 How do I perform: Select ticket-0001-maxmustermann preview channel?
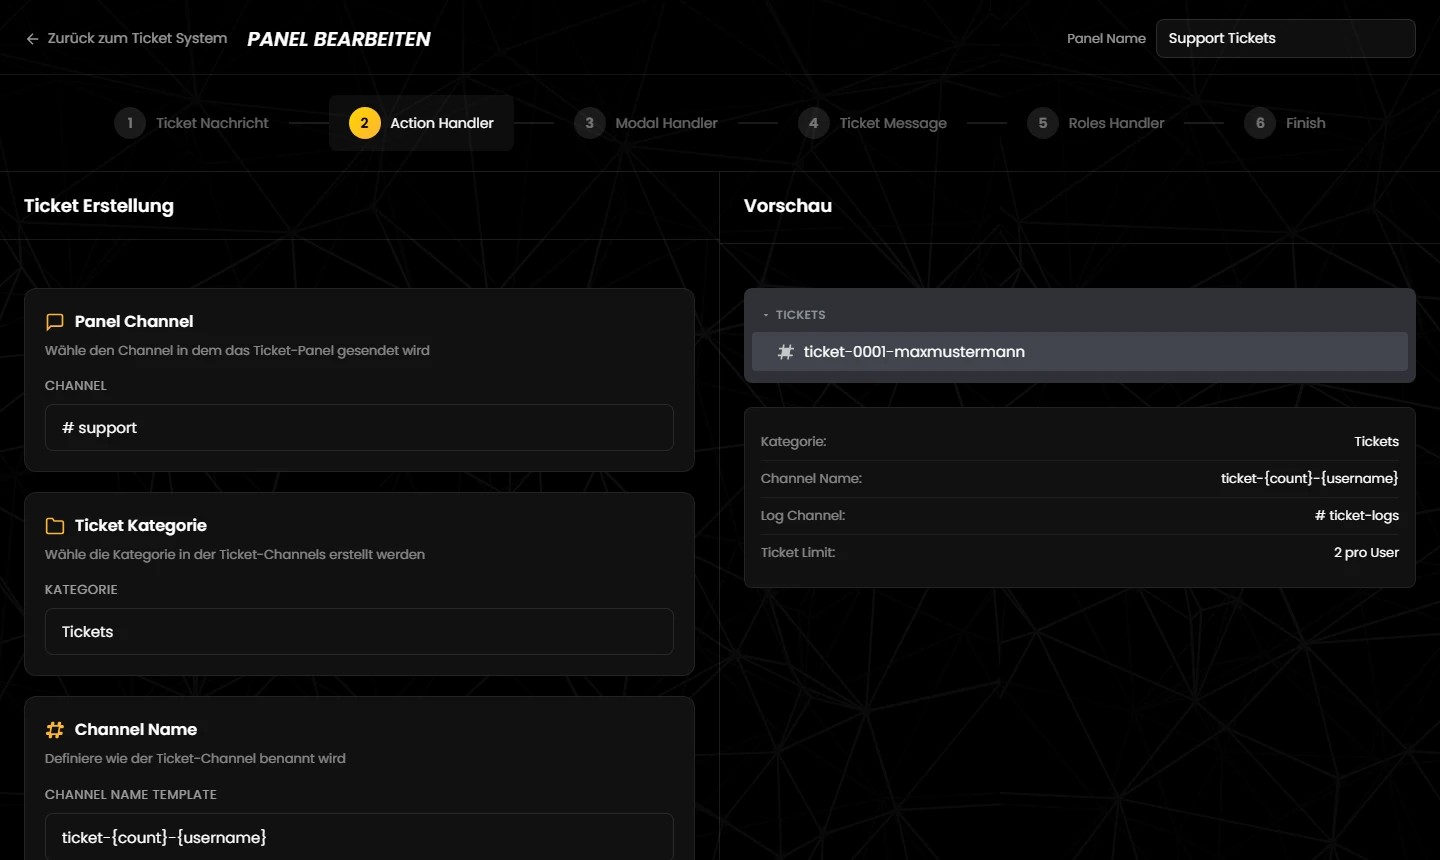coord(1080,352)
